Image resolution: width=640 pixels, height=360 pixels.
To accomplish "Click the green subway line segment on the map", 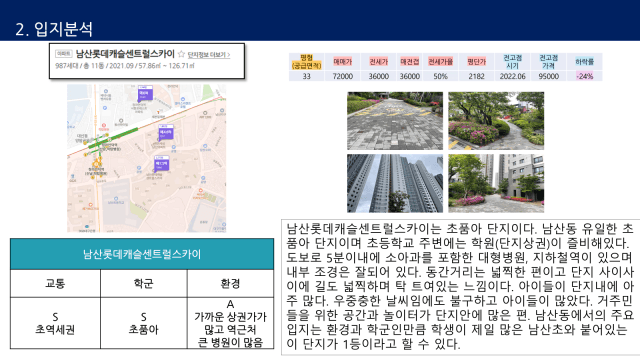I will [113, 138].
